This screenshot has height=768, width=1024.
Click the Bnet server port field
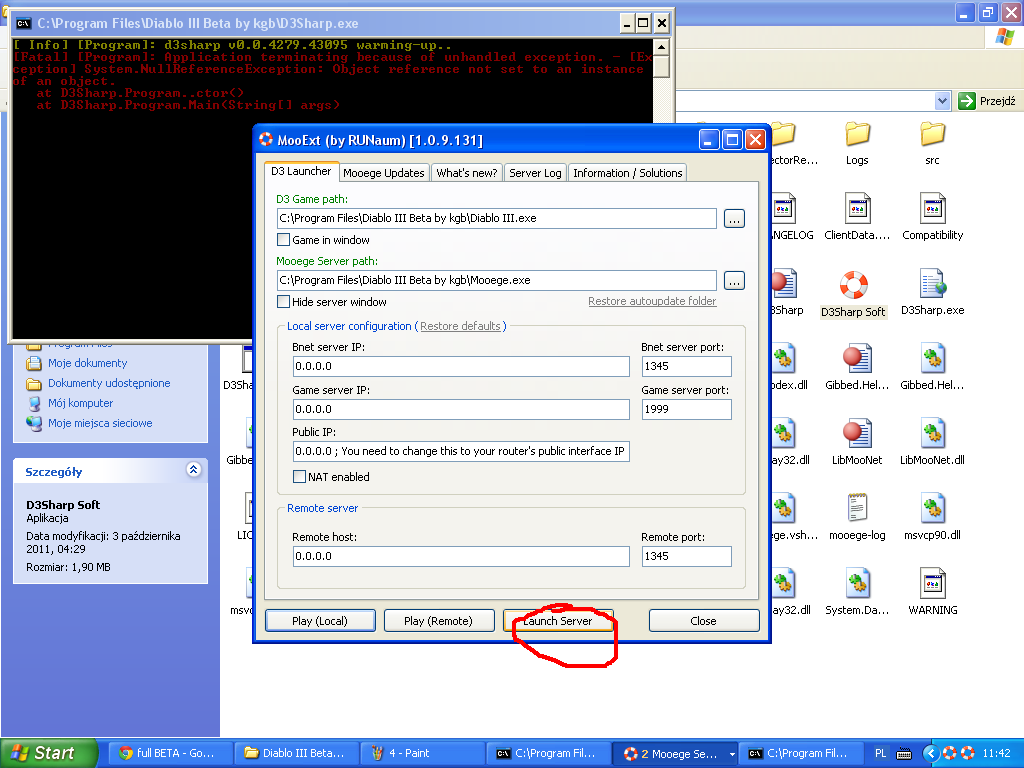click(x=686, y=366)
